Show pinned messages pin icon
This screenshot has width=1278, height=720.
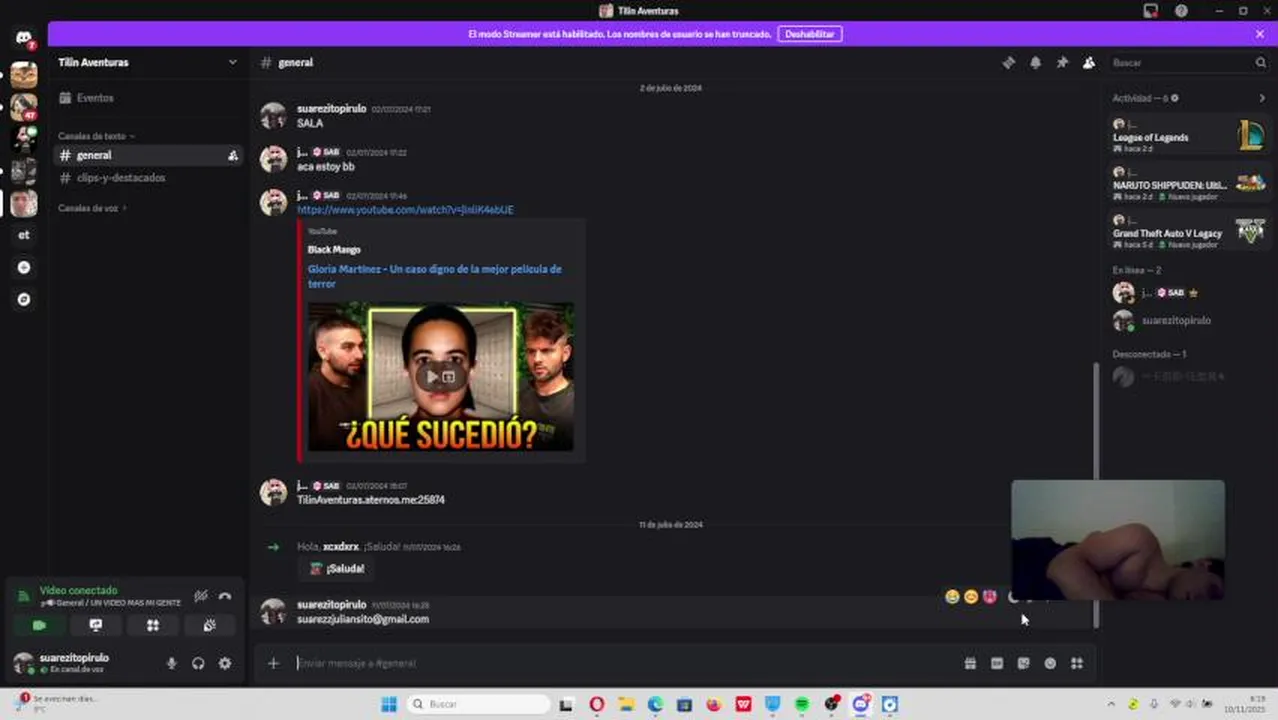1062,62
